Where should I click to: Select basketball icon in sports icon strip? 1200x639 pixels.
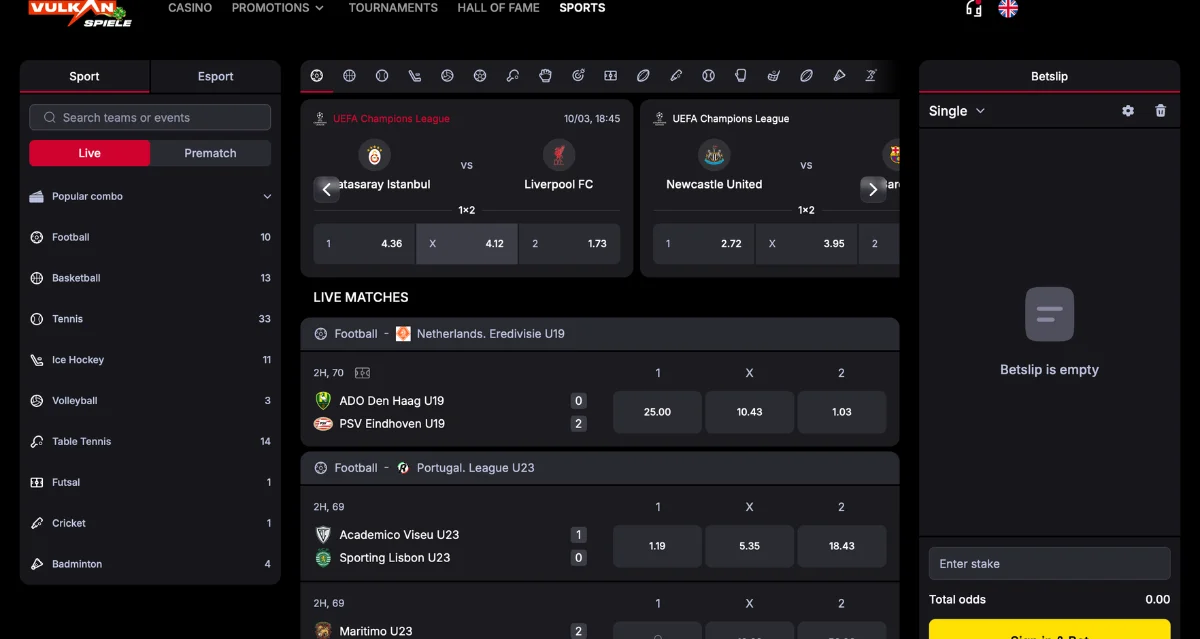point(349,75)
